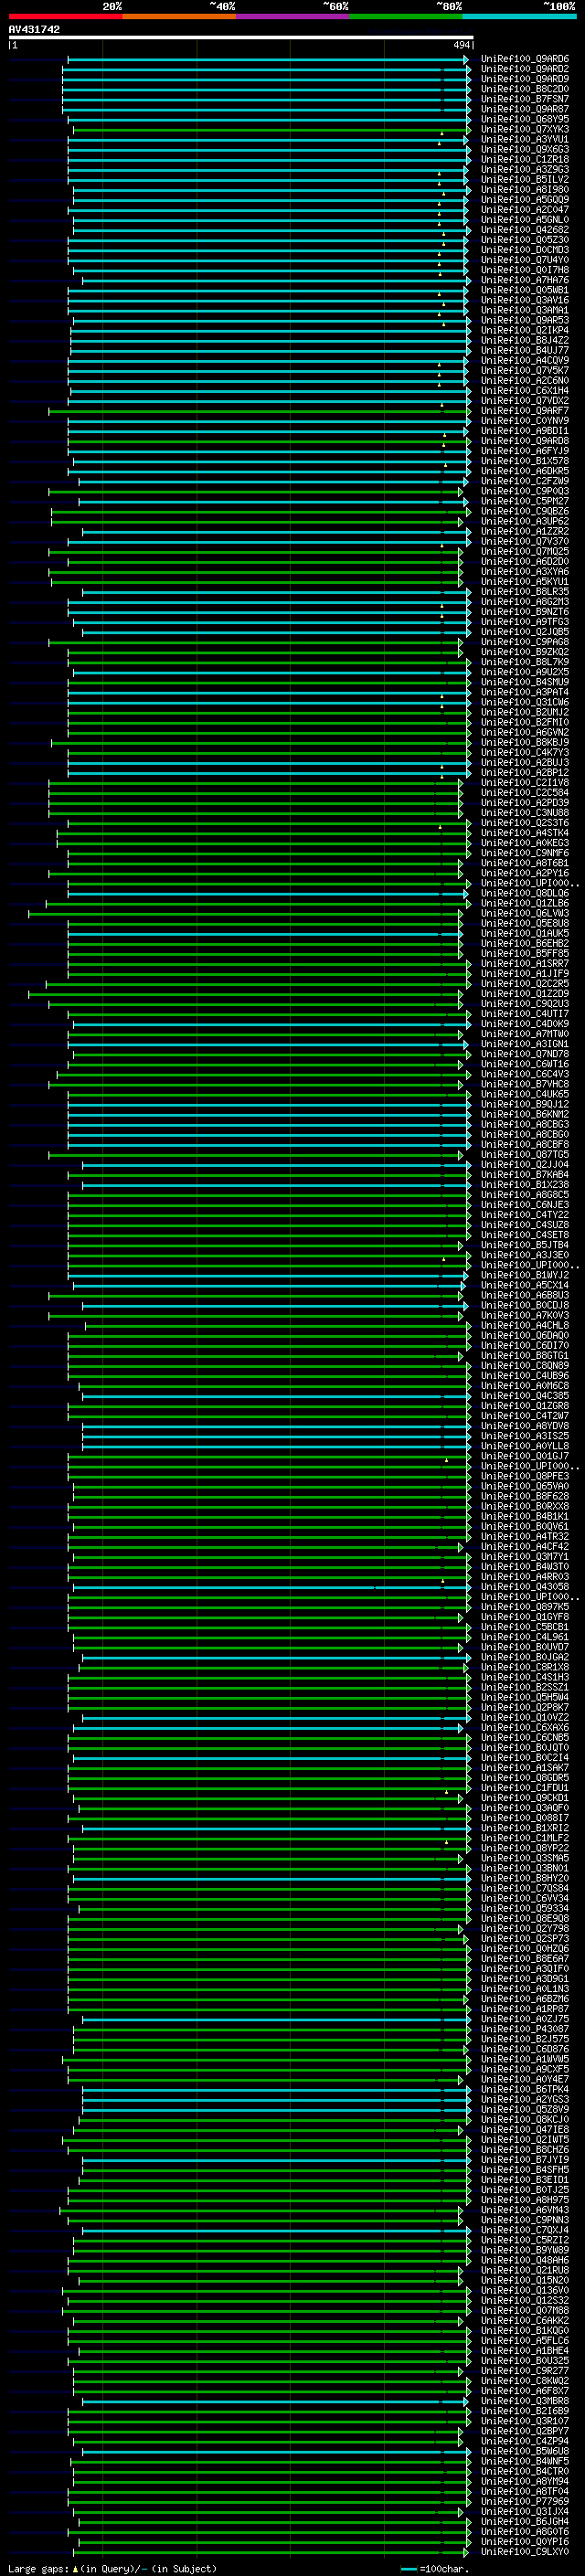Select the UniRef100_B1X578 label
Viewport: 585px width, 2576px height.
pyautogui.click(x=524, y=461)
